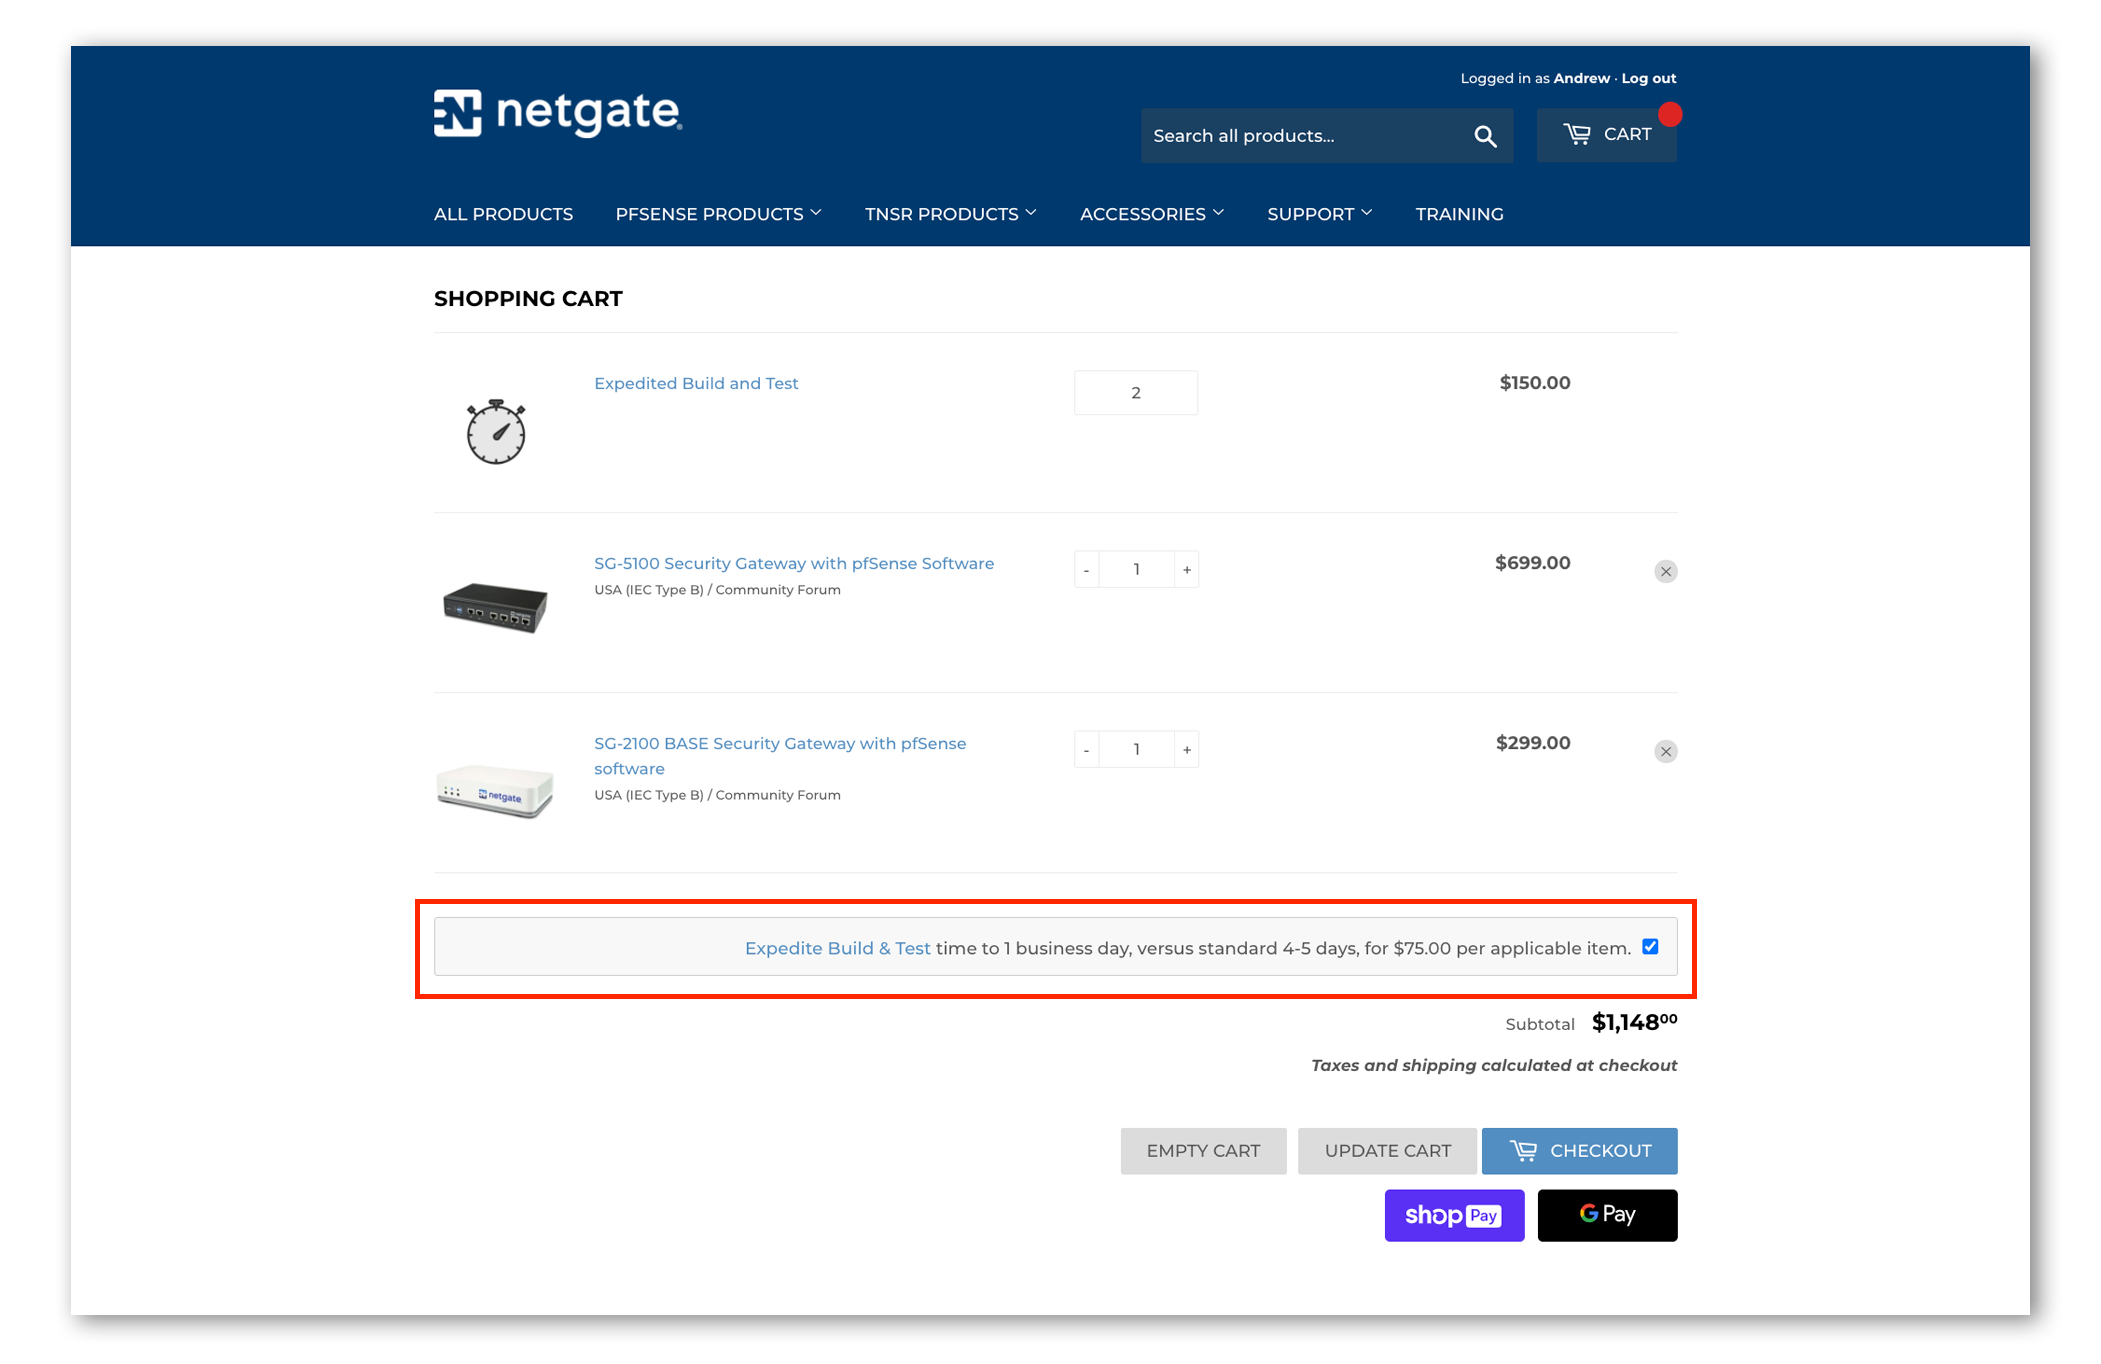Screen dimensions: 2101x1364
Task: Toggle the Expedite Build & Test checkbox
Action: [x=1651, y=946]
